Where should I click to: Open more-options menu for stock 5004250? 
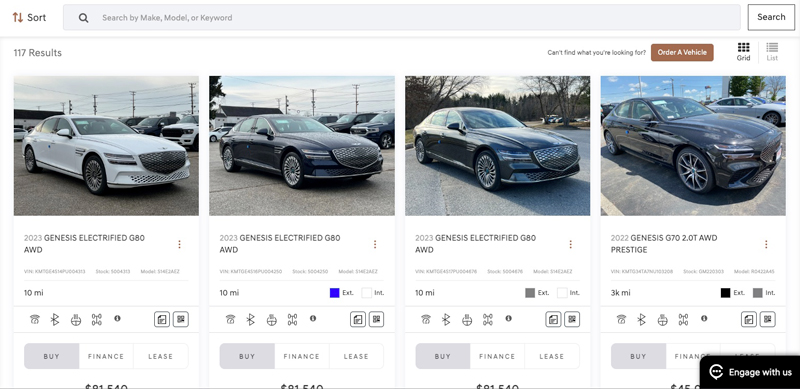[x=375, y=244]
